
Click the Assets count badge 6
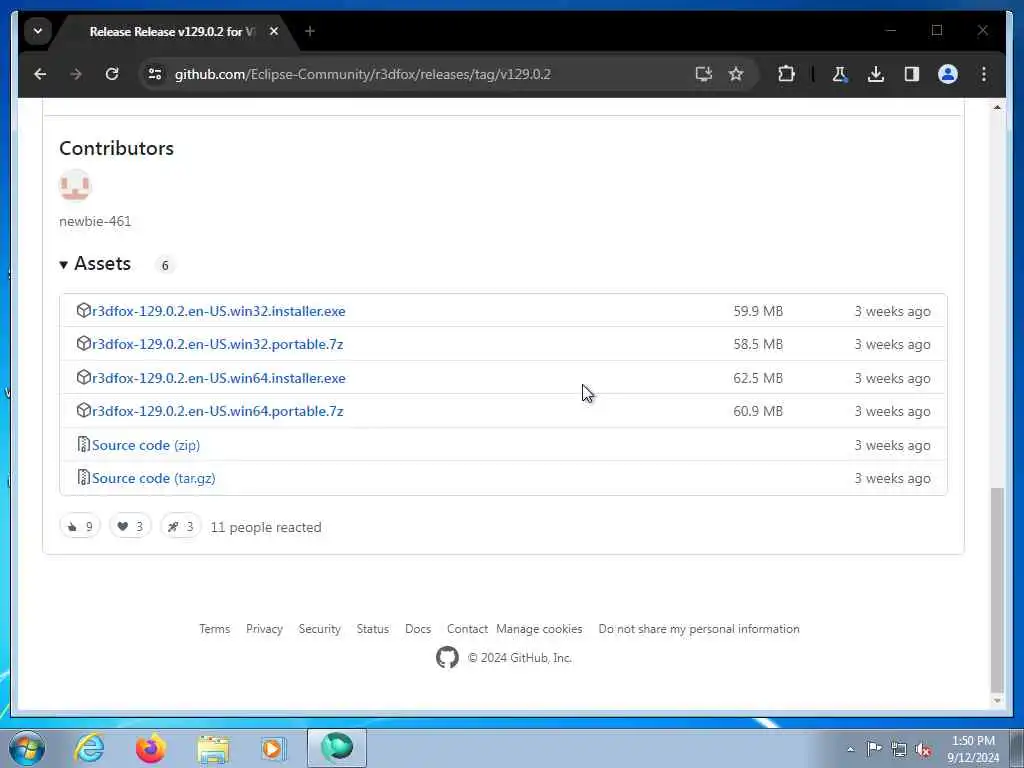(165, 265)
